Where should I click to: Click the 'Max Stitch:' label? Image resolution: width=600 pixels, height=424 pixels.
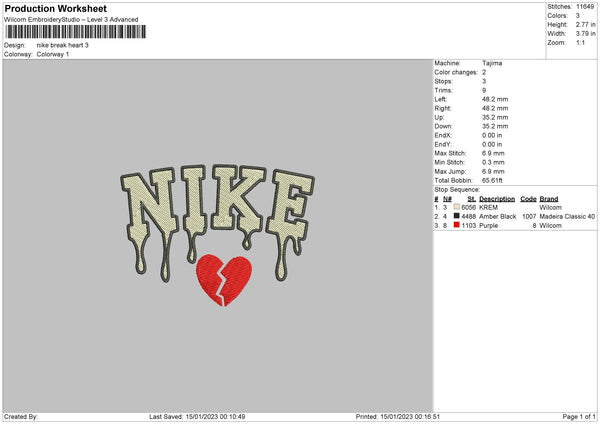[450, 153]
